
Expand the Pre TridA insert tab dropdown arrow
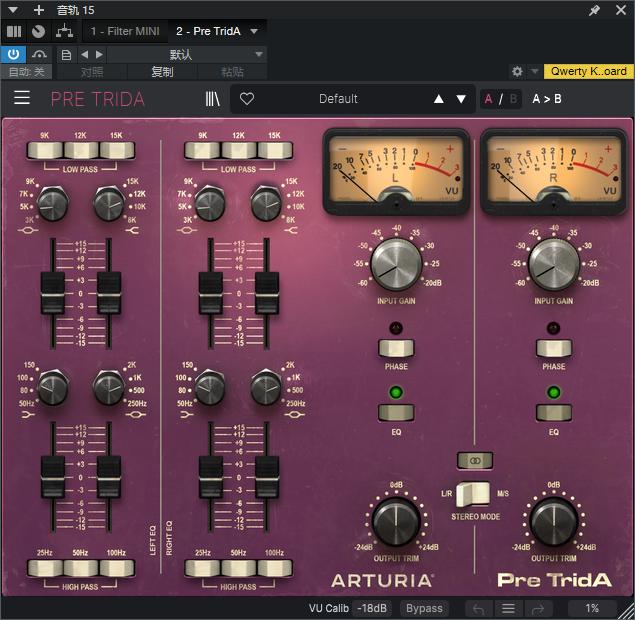(254, 31)
